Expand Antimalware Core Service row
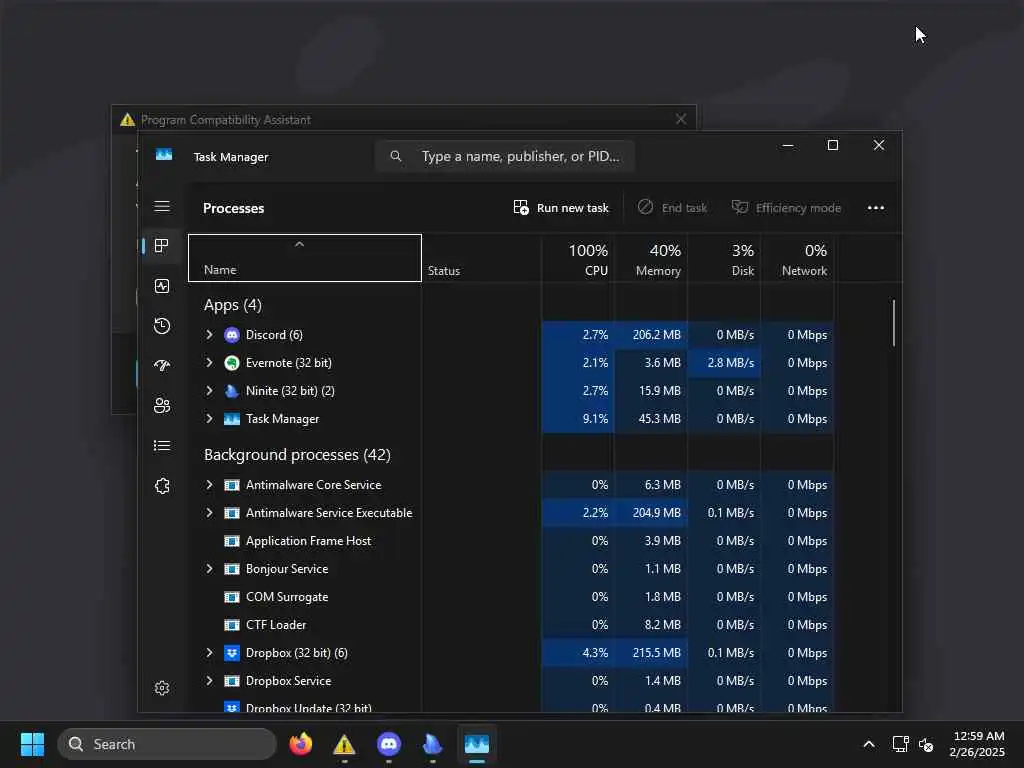The width and height of the screenshot is (1024, 768). point(209,485)
